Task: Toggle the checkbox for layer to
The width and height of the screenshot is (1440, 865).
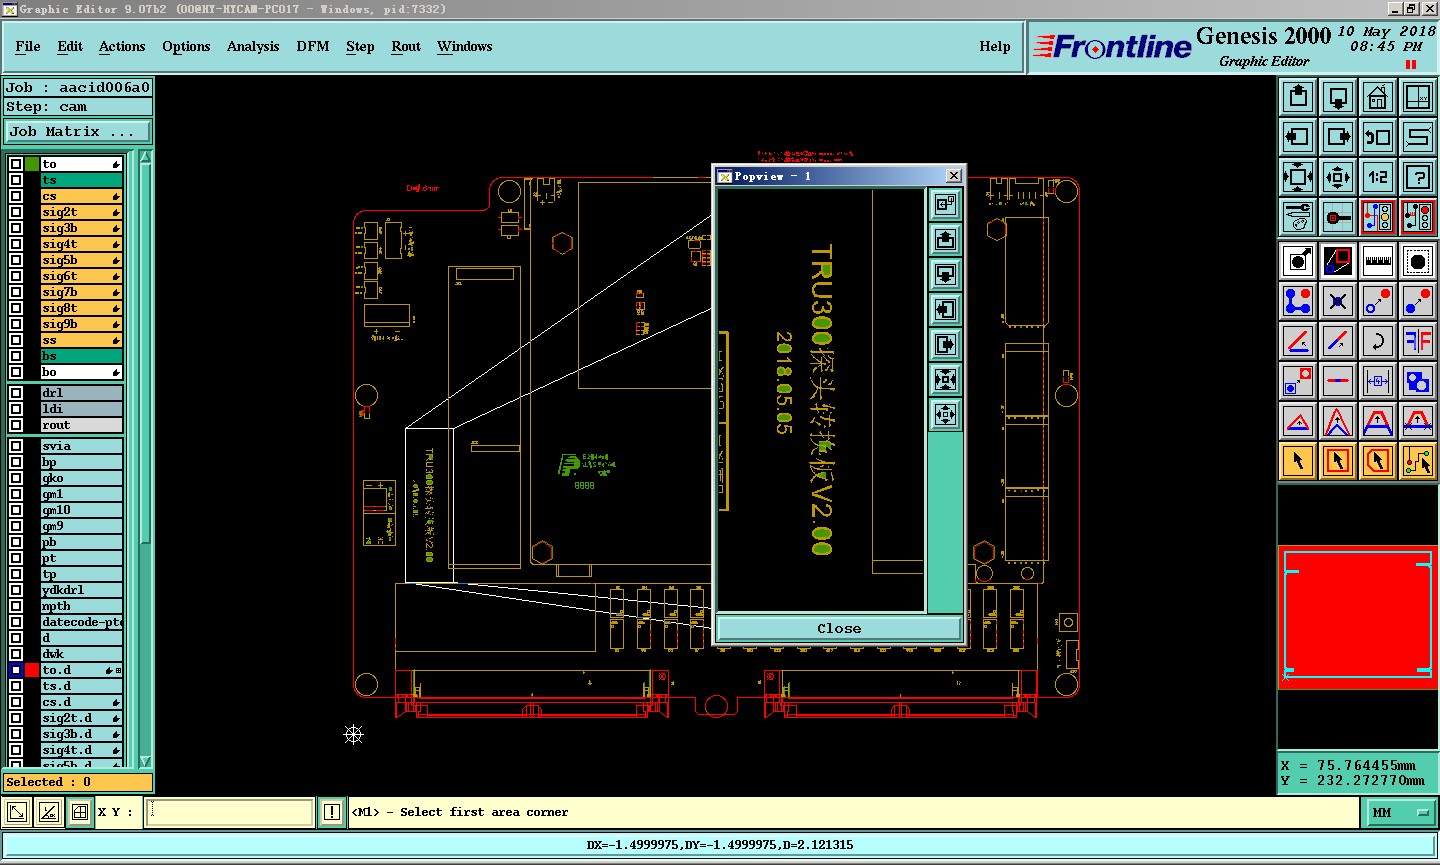Action: coord(16,164)
